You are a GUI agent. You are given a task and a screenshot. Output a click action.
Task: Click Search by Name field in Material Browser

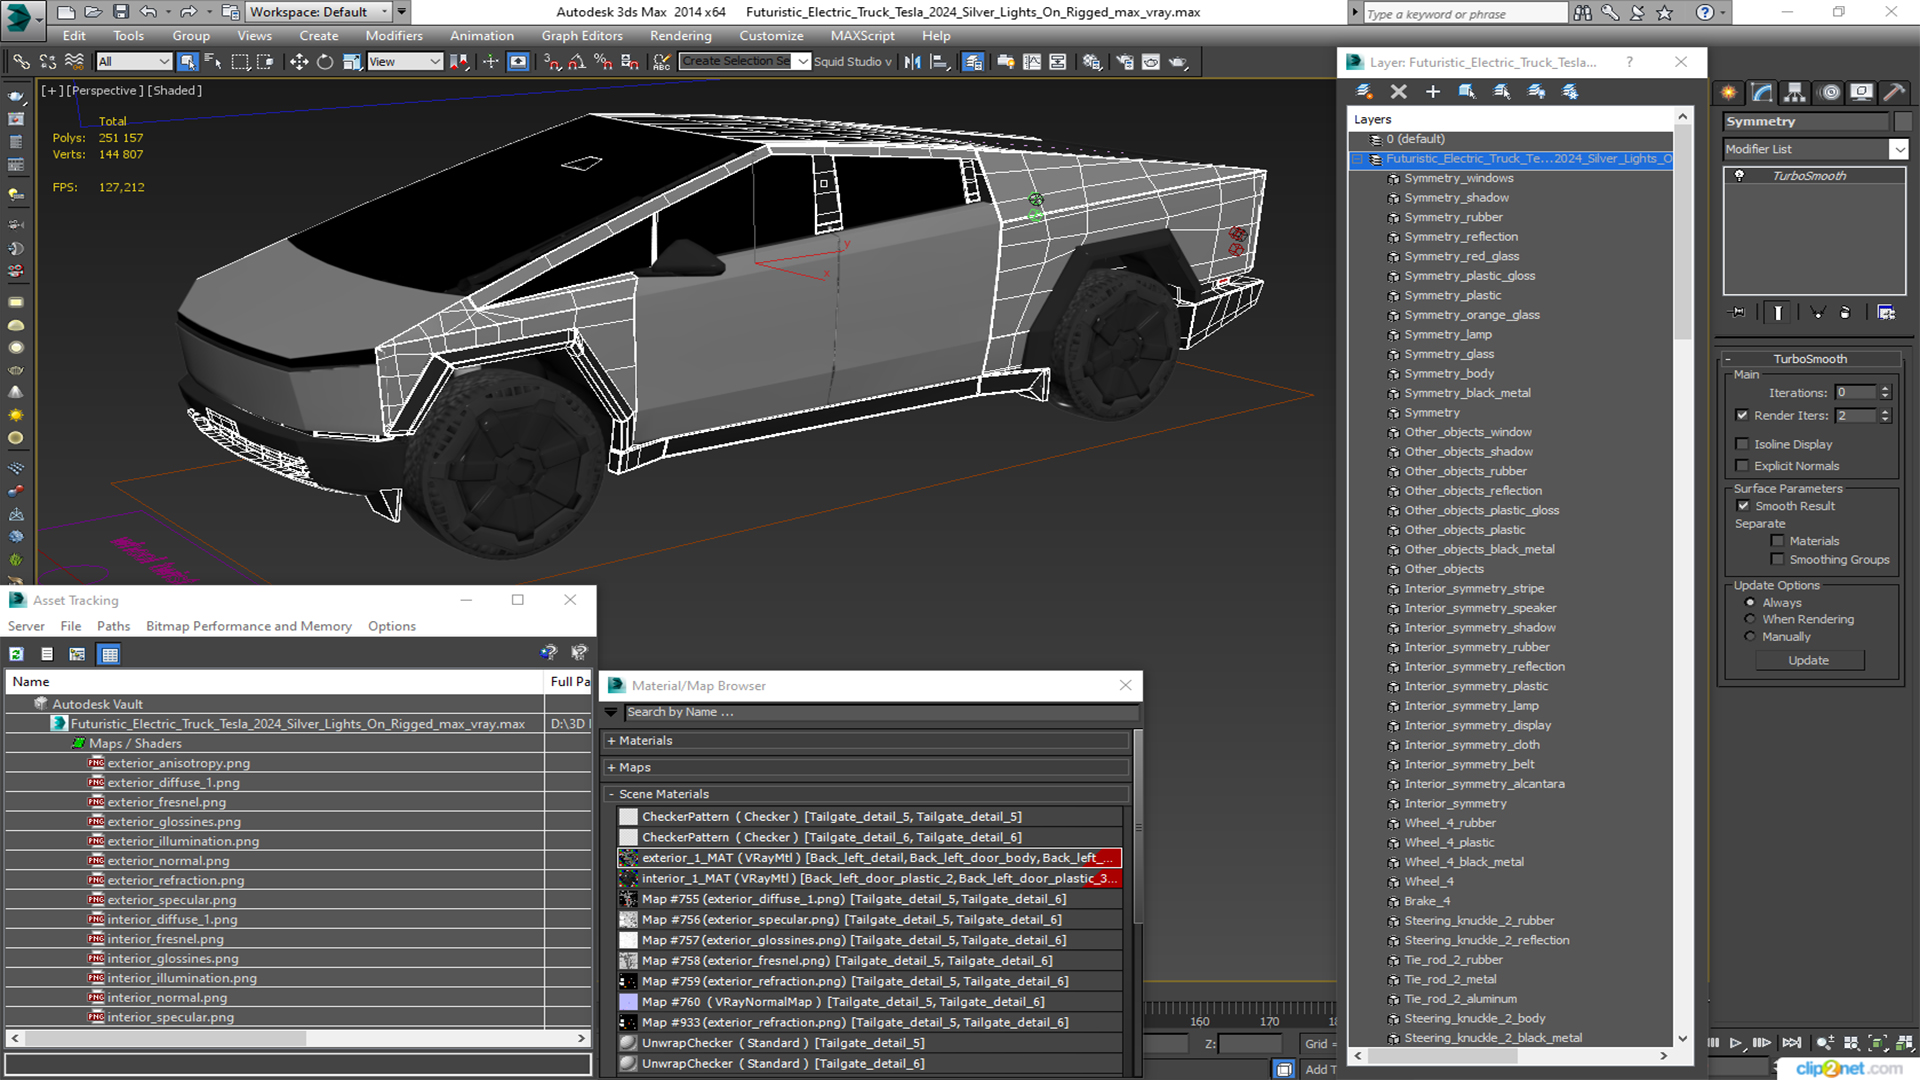point(881,712)
